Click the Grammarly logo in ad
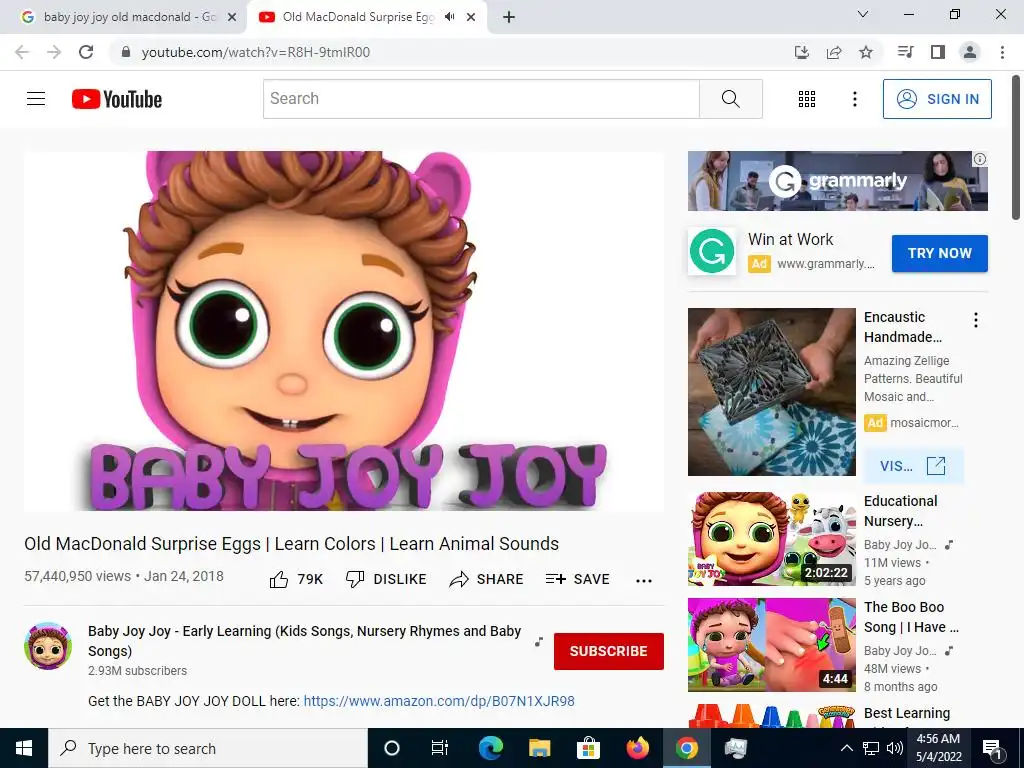 [x=712, y=251]
